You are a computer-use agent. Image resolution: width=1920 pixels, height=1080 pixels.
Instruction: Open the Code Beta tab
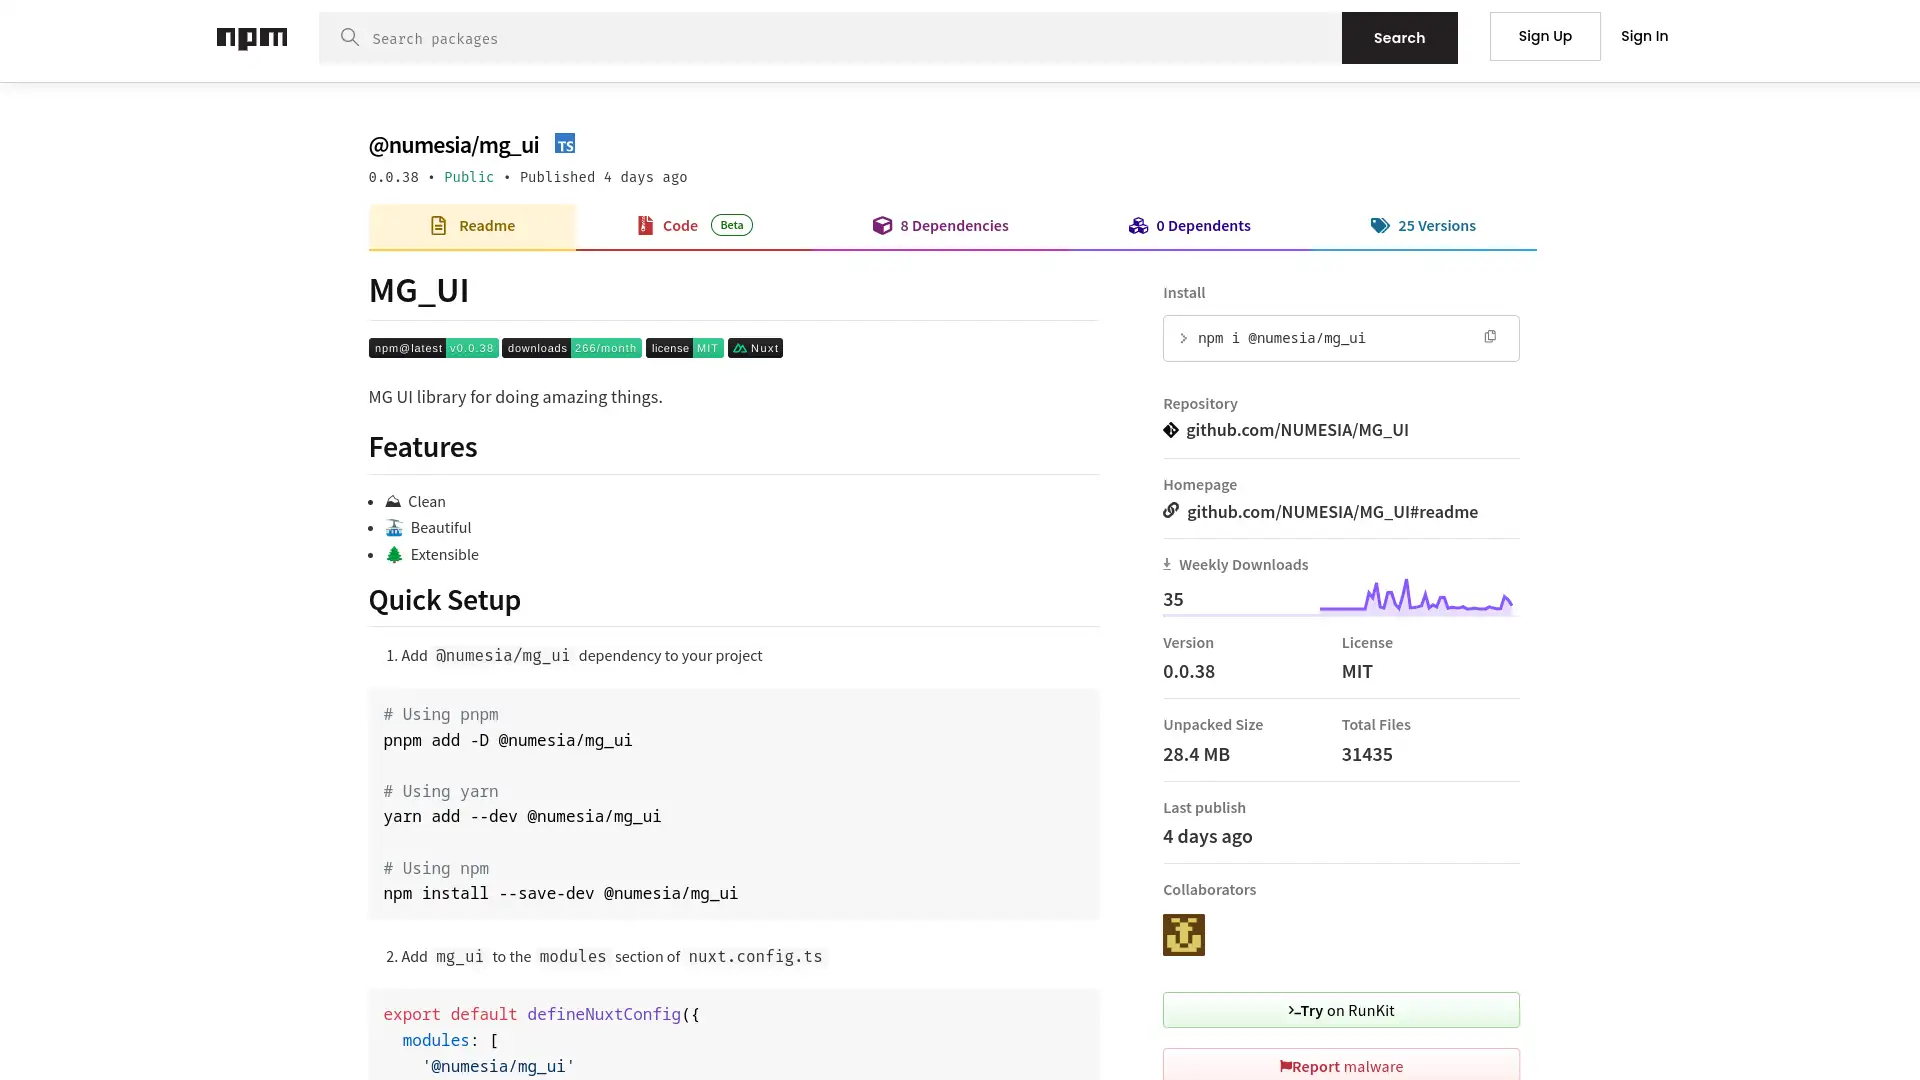pyautogui.click(x=694, y=226)
